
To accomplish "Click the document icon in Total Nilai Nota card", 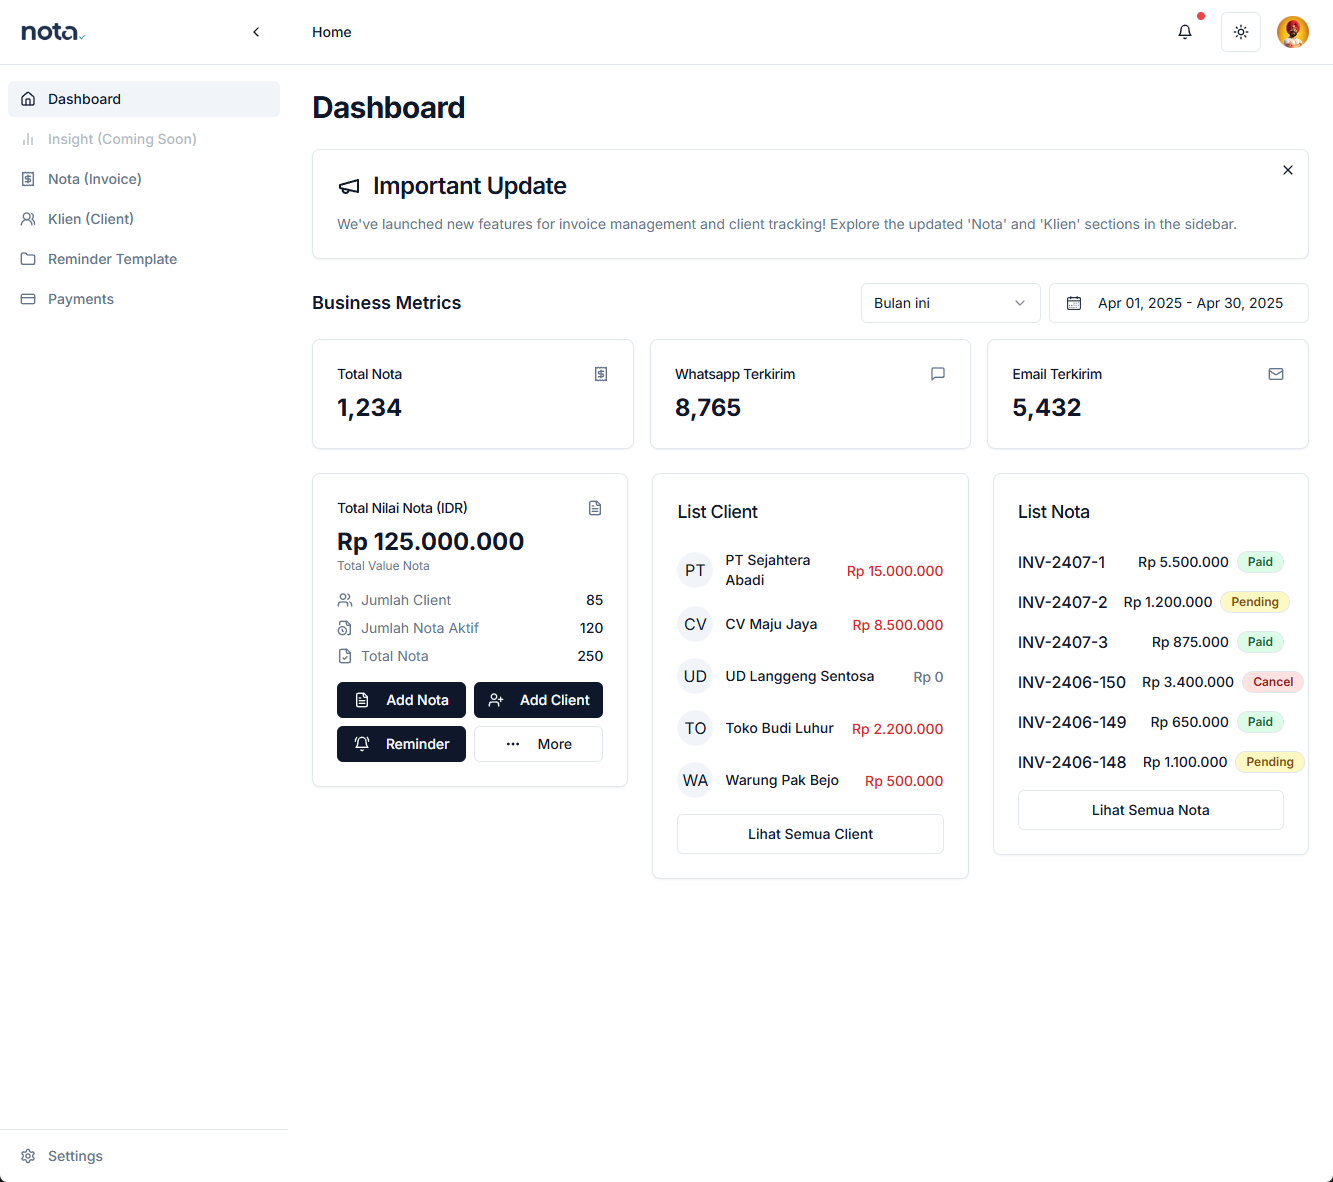I will pyautogui.click(x=595, y=508).
